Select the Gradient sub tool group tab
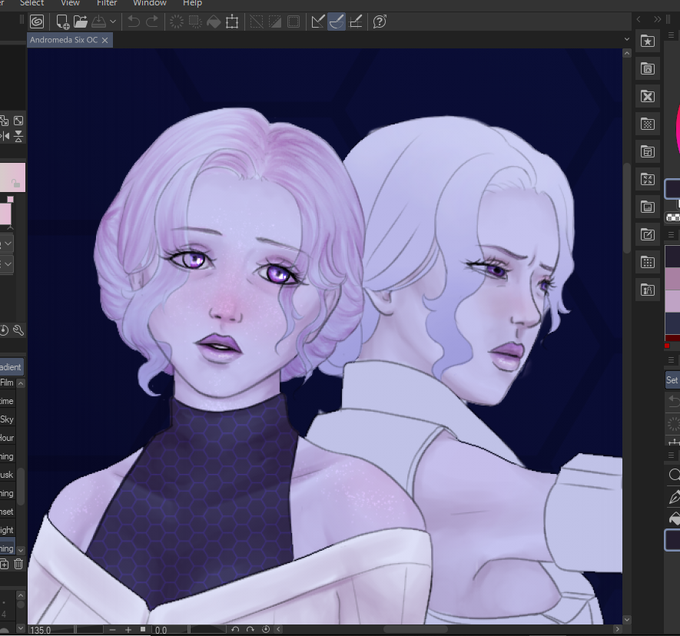680x636 pixels. [x=11, y=367]
